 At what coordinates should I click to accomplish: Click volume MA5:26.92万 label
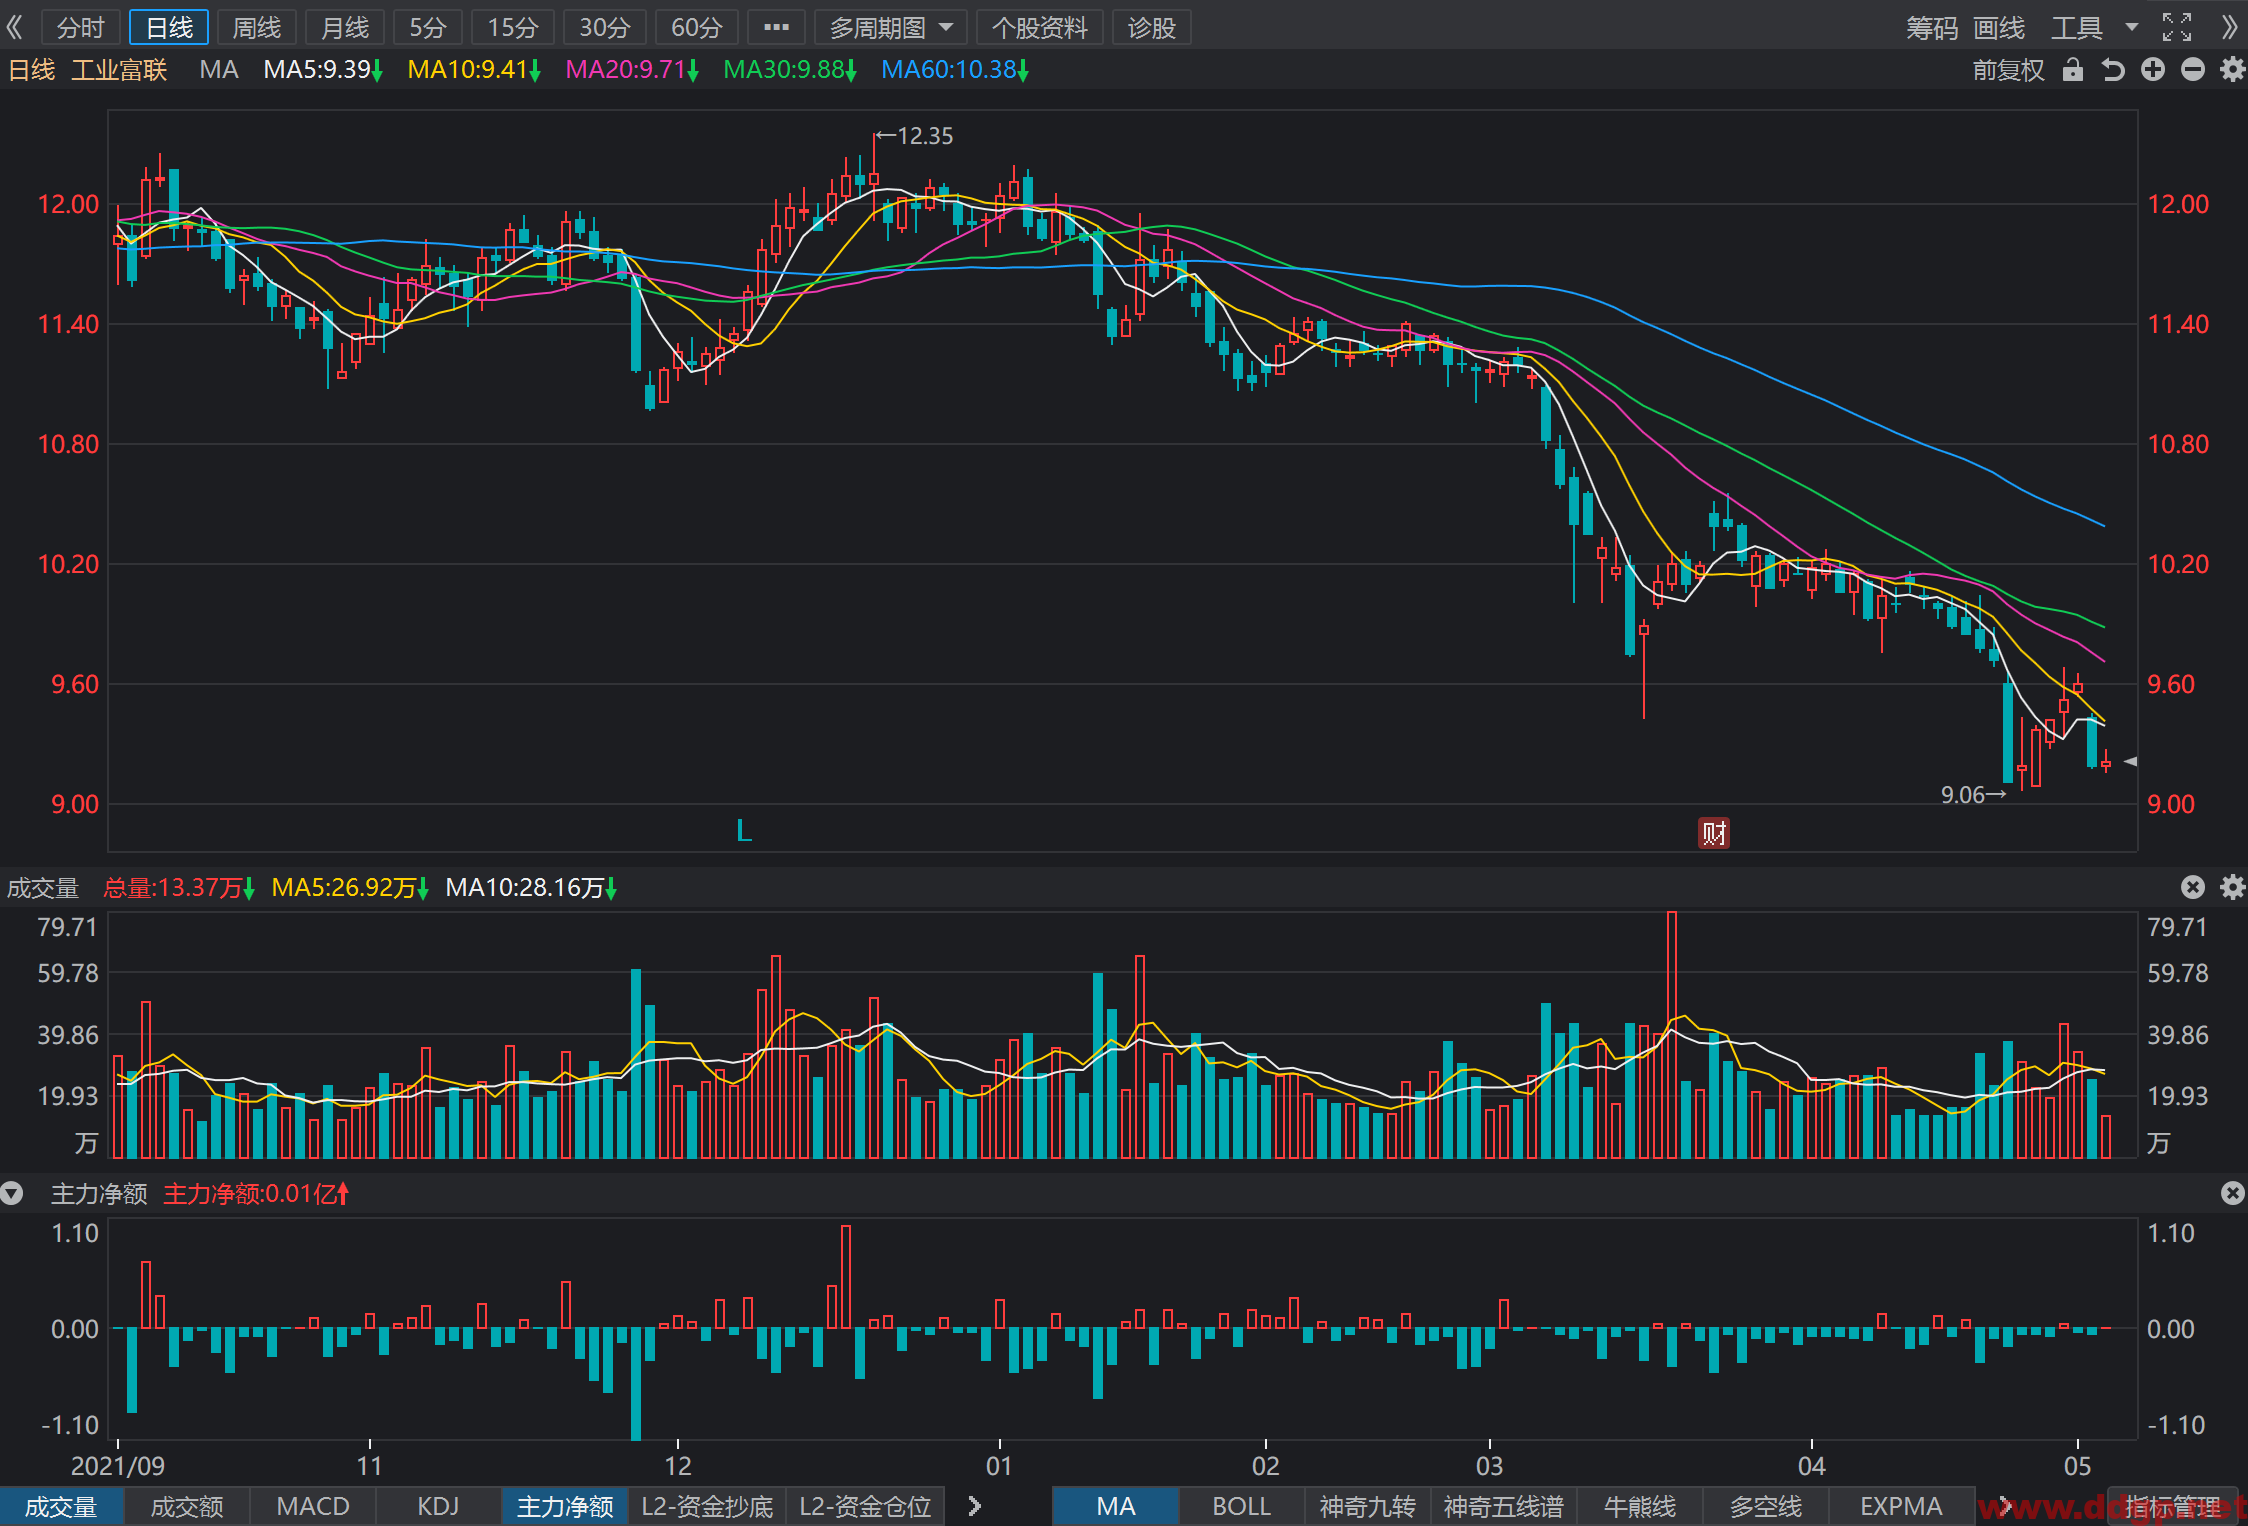(350, 887)
